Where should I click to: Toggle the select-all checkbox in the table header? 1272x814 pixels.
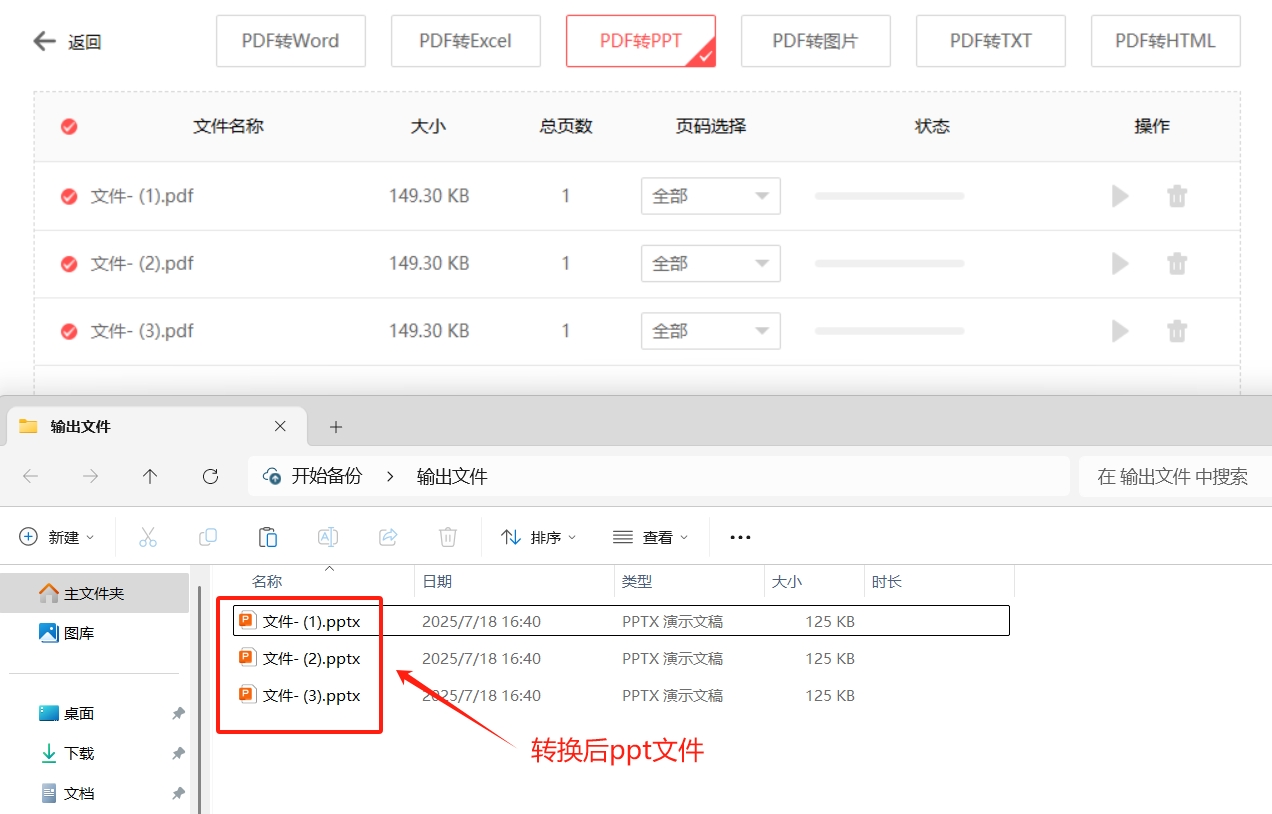pos(68,127)
